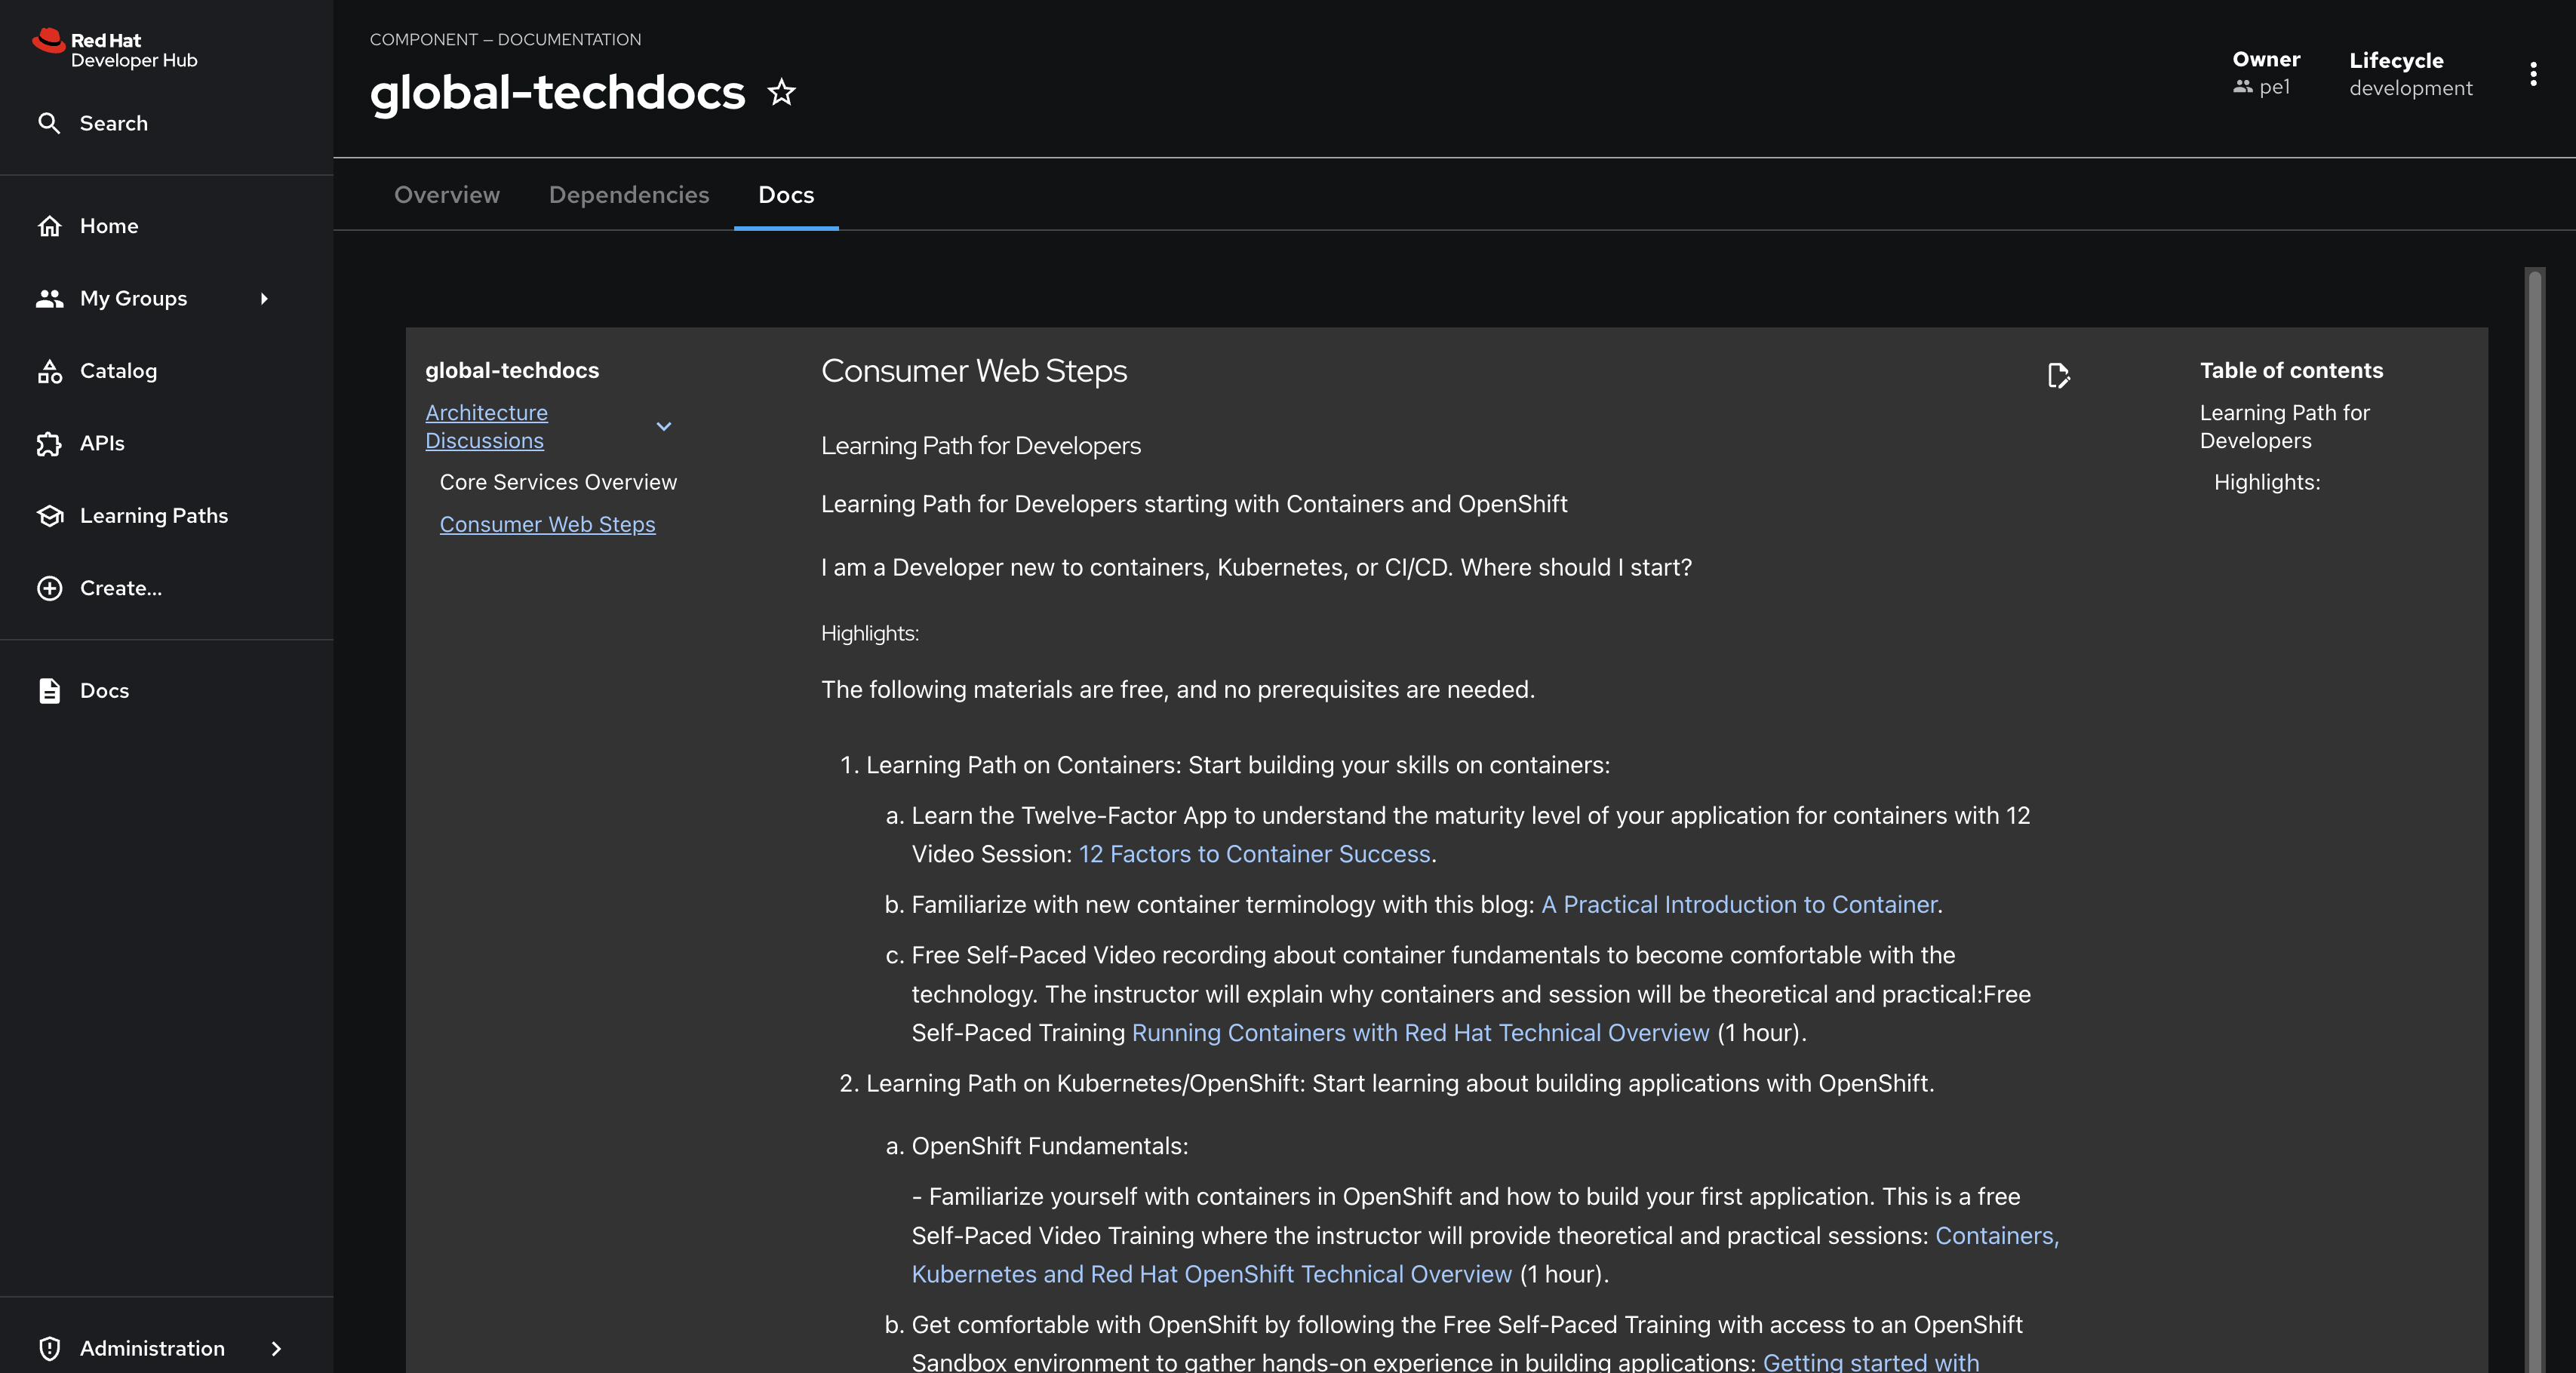
Task: Click the Catalog shapes icon
Action: [49, 371]
